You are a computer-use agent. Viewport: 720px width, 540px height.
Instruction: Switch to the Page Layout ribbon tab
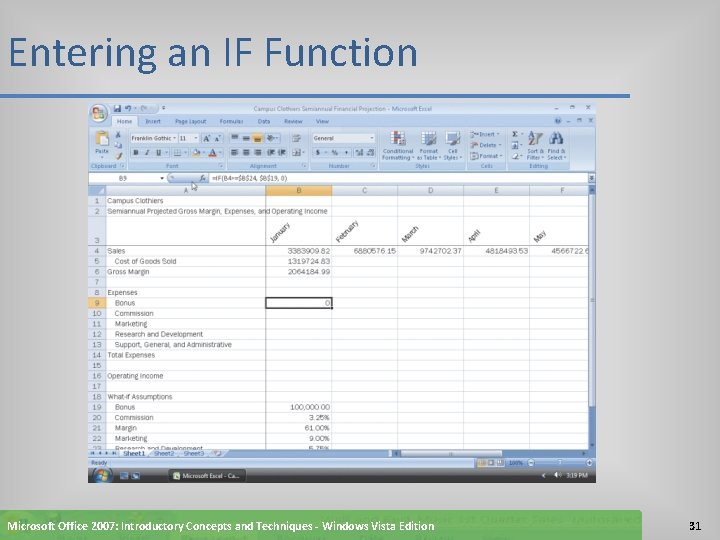[191, 121]
